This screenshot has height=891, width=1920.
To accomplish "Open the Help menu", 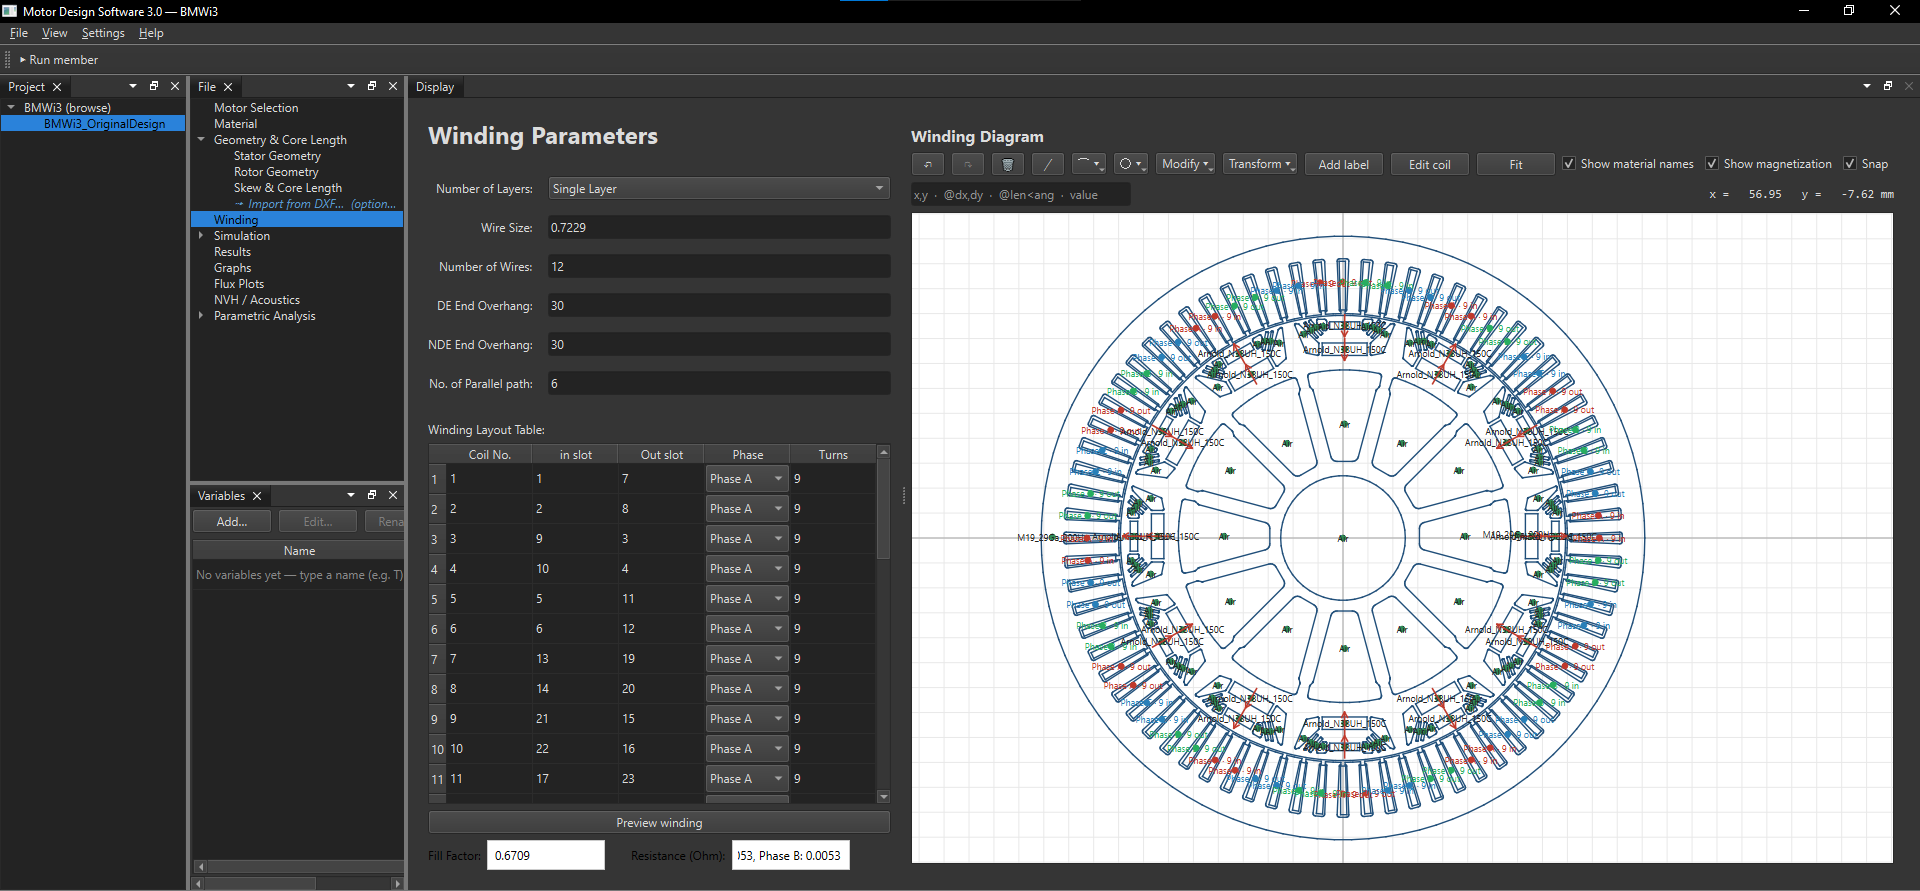I will tap(151, 33).
